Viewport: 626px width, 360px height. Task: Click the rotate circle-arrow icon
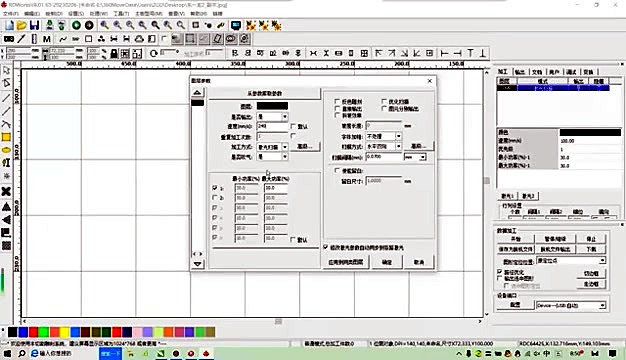pos(154,53)
